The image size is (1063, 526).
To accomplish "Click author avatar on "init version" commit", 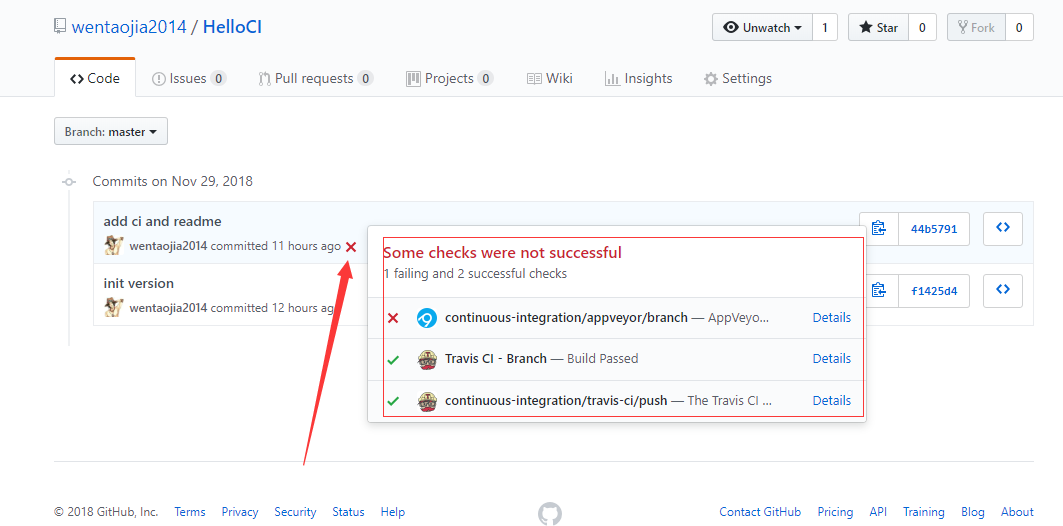I will [113, 308].
